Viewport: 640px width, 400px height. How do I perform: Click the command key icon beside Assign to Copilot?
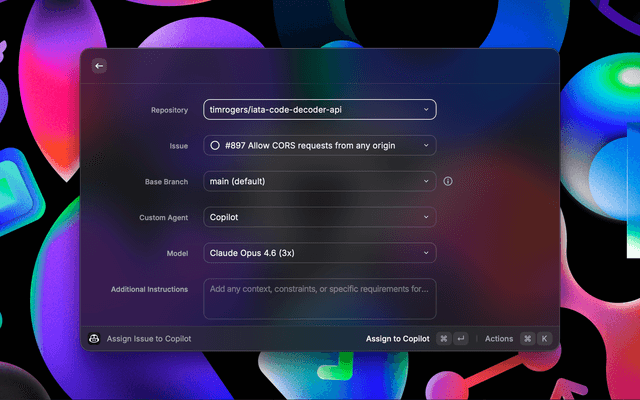point(443,339)
